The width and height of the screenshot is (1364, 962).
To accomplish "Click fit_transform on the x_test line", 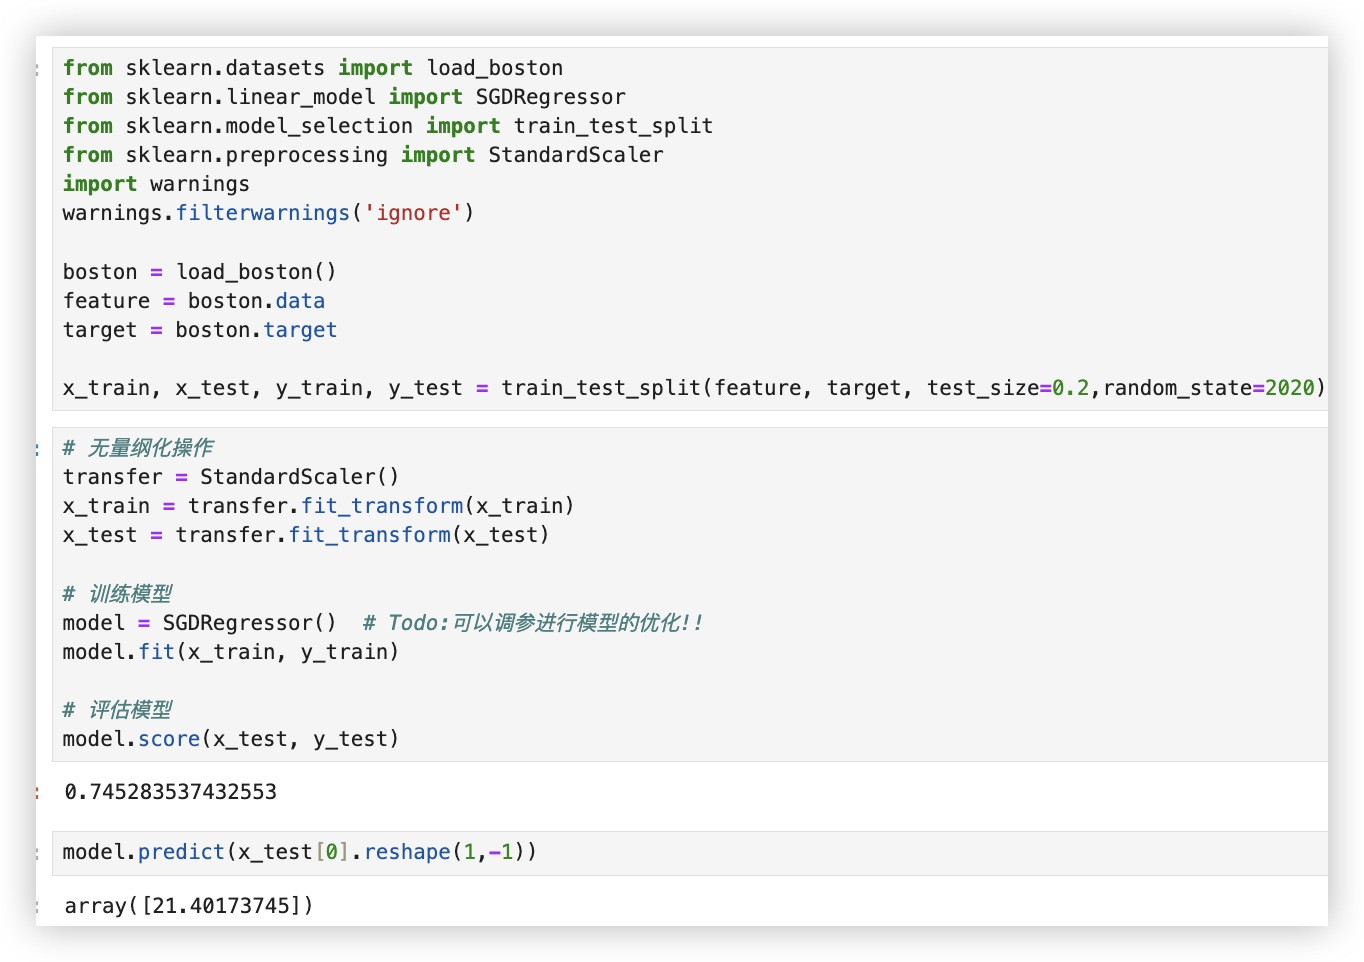I will point(369,535).
